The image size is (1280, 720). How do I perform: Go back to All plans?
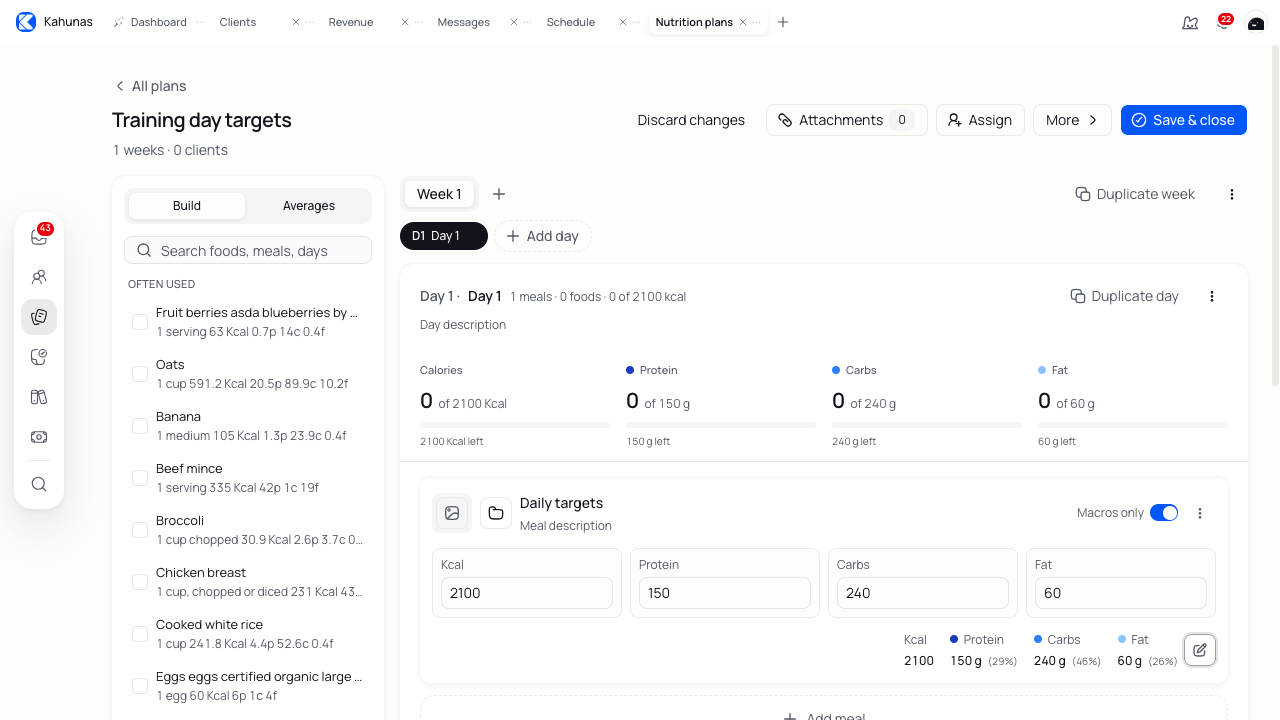click(150, 86)
